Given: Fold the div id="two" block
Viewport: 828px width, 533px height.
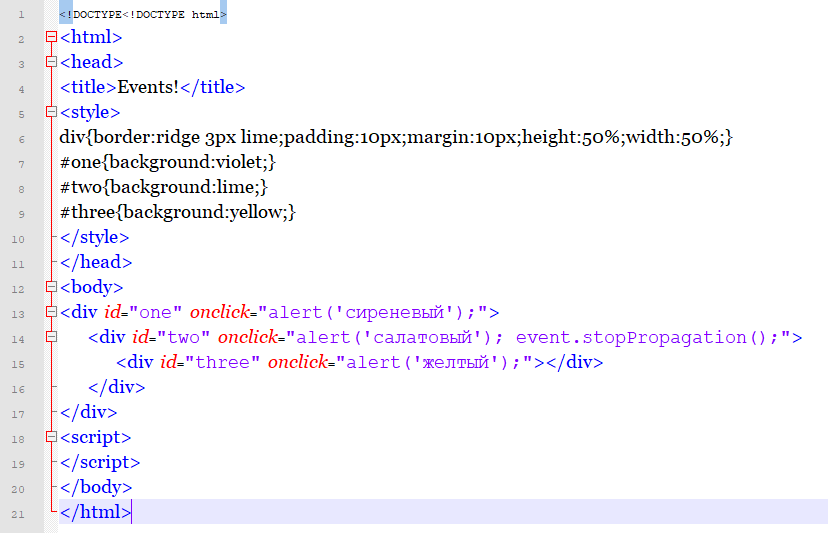Looking at the screenshot, I should pyautogui.click(x=51, y=338).
